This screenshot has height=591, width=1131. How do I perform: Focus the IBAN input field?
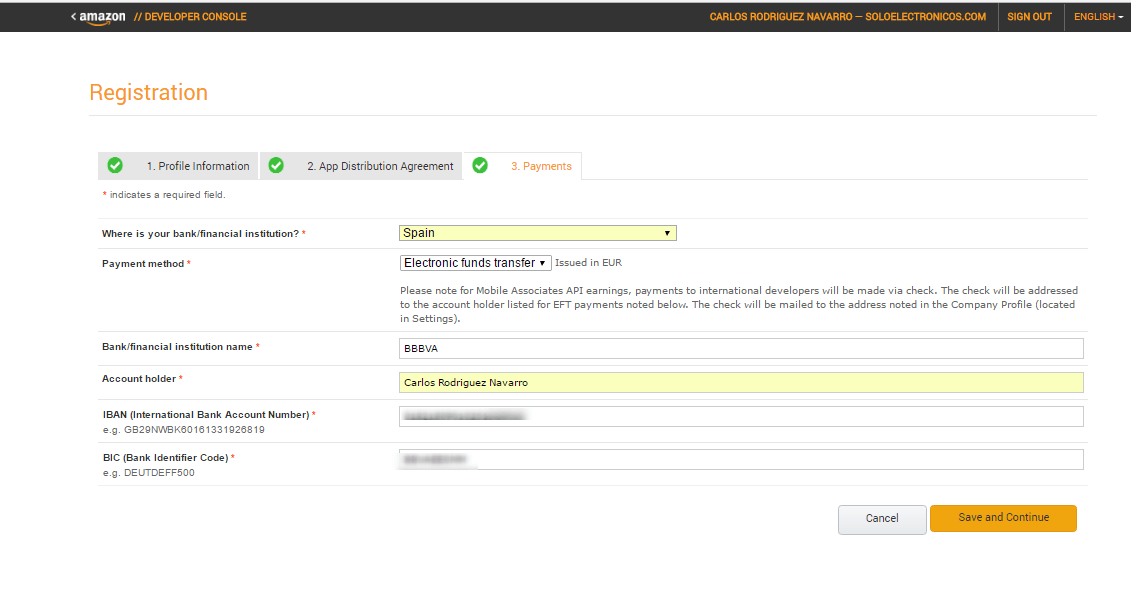pos(740,416)
